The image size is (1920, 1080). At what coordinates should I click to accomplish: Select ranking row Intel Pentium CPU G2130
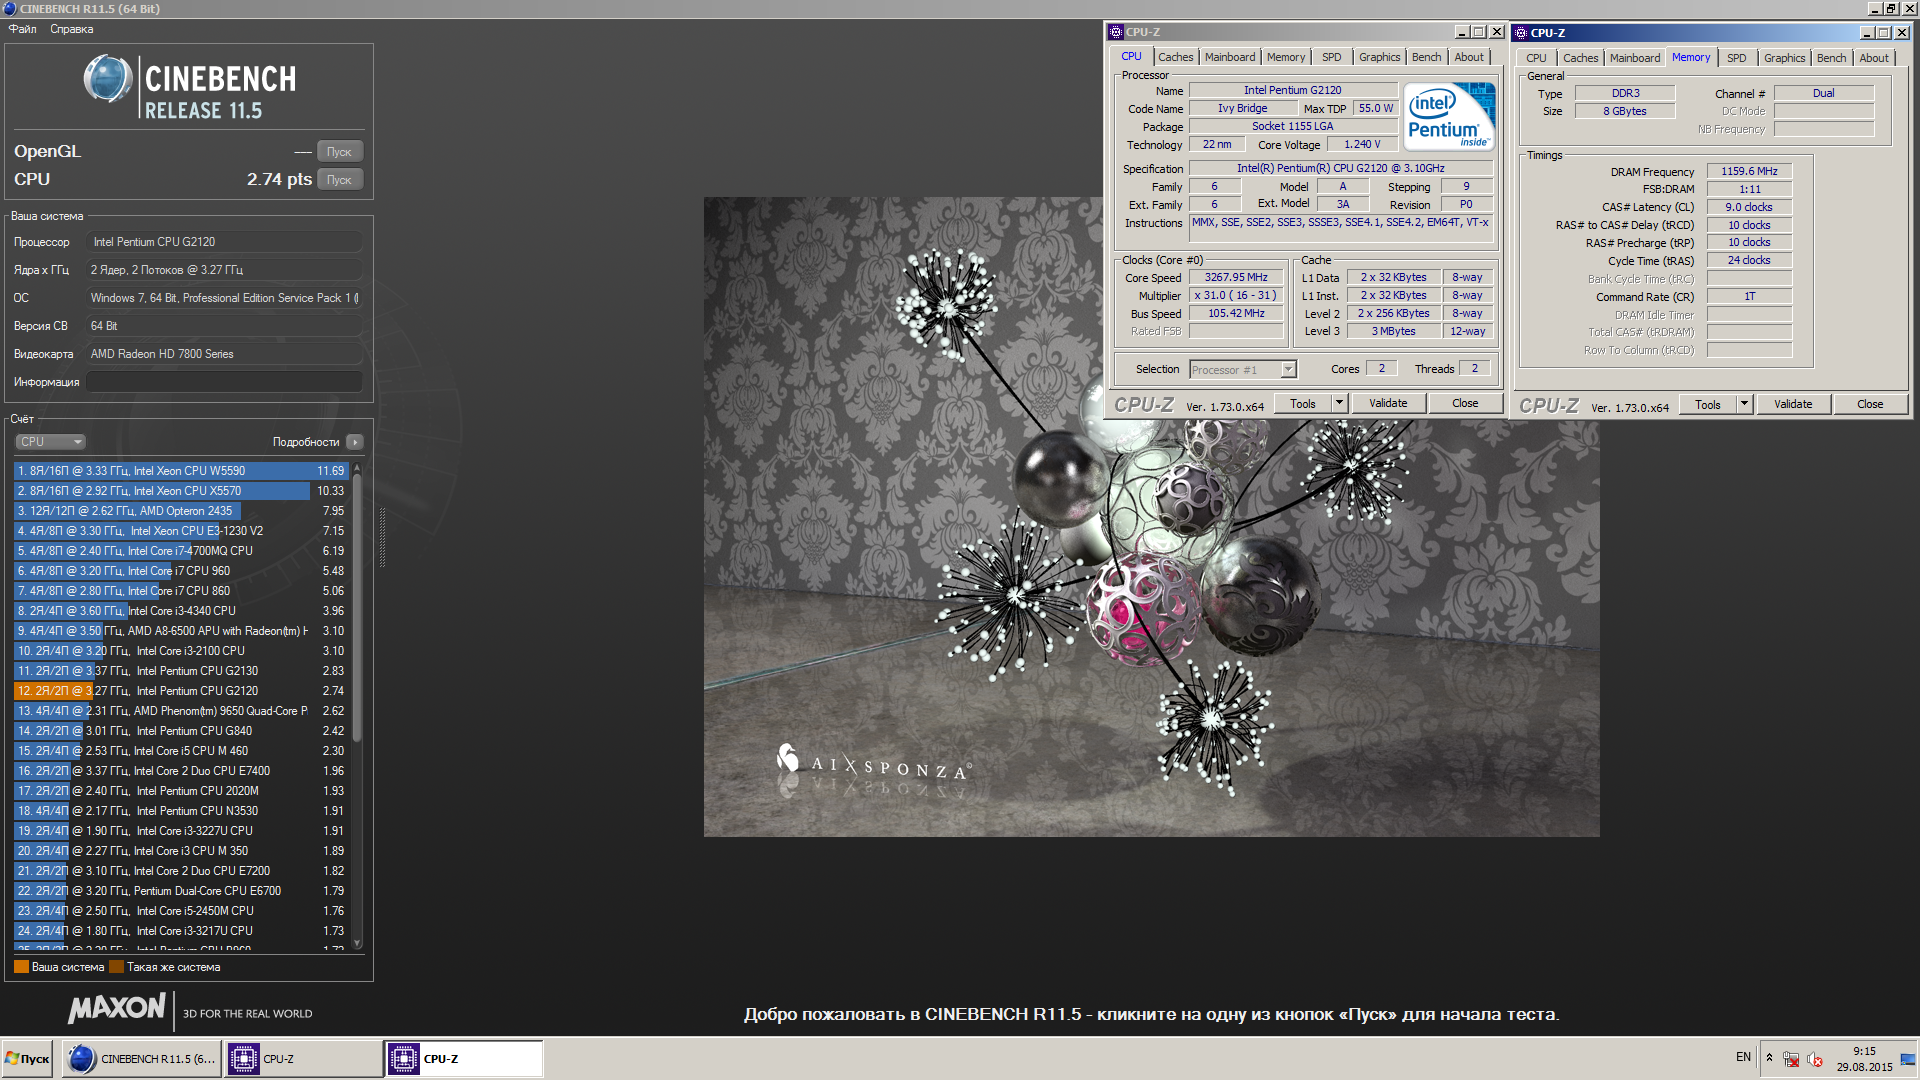[x=181, y=671]
